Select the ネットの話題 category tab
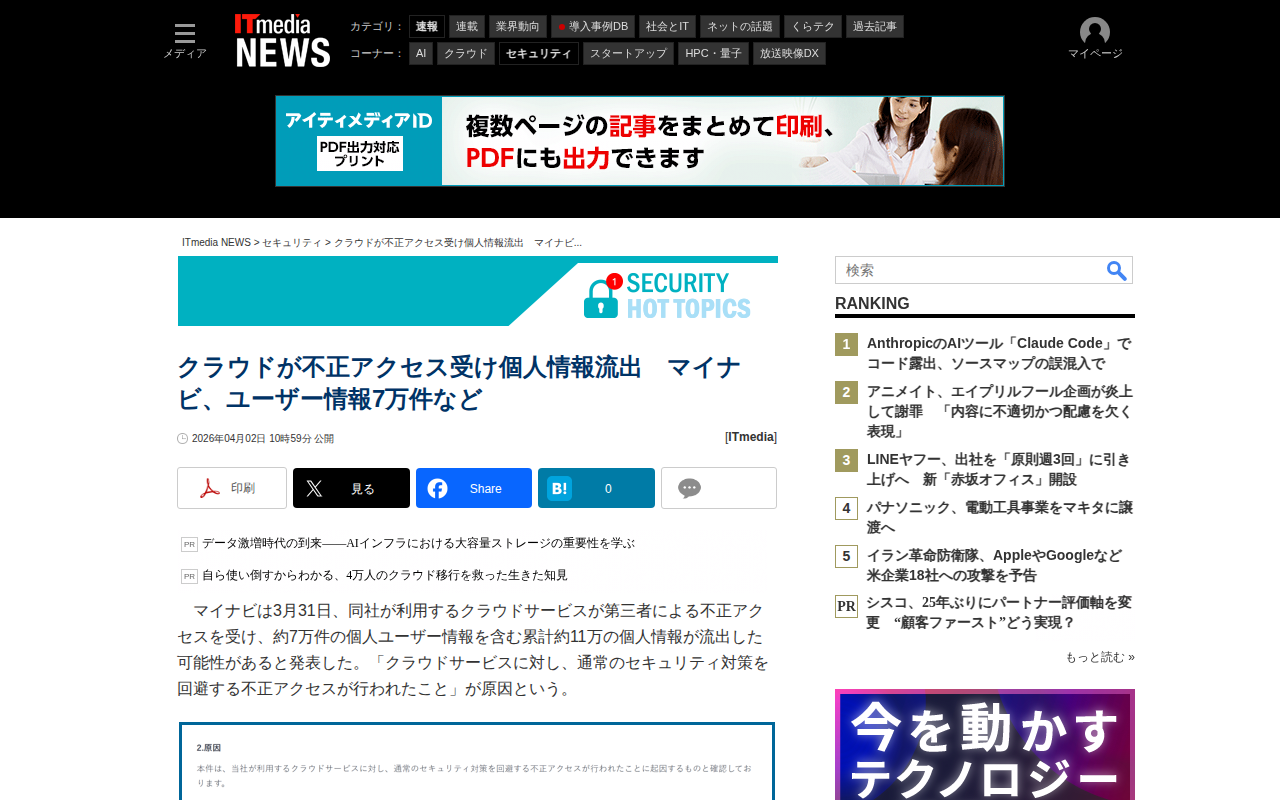Screen dimensions: 1280x800 click(740, 27)
